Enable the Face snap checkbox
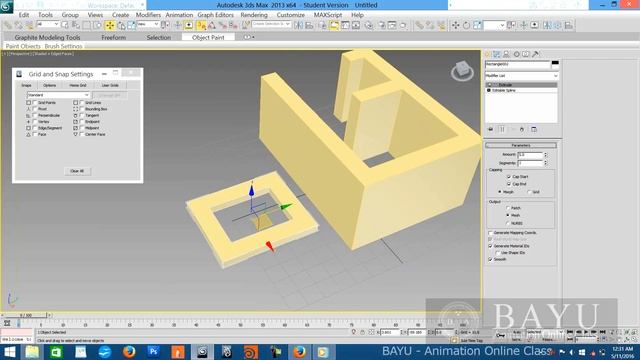The height and width of the screenshot is (360, 640). [35, 134]
